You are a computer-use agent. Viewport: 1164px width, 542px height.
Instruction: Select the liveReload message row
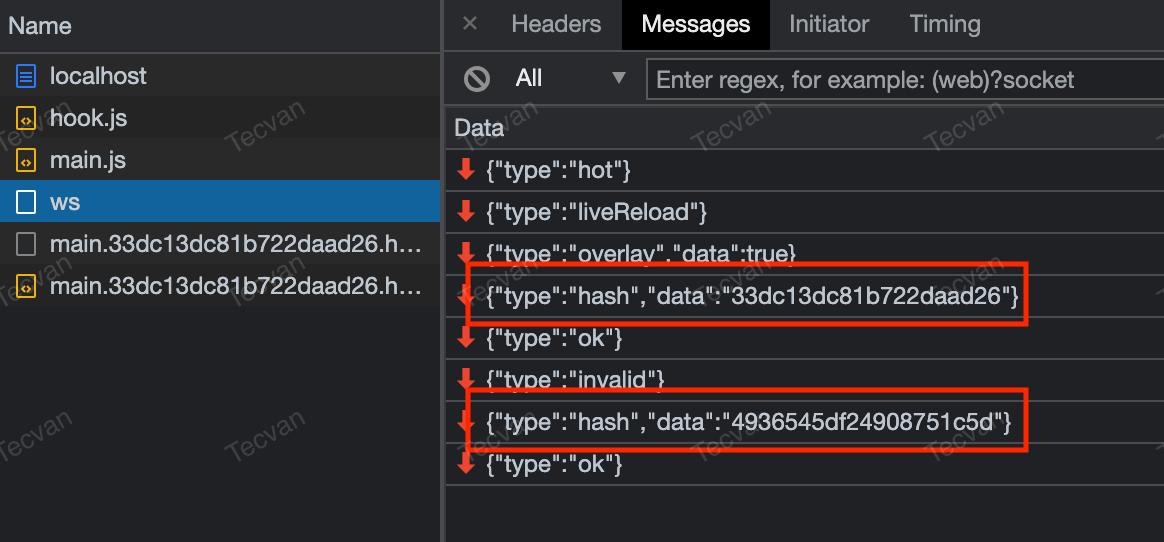(804, 213)
